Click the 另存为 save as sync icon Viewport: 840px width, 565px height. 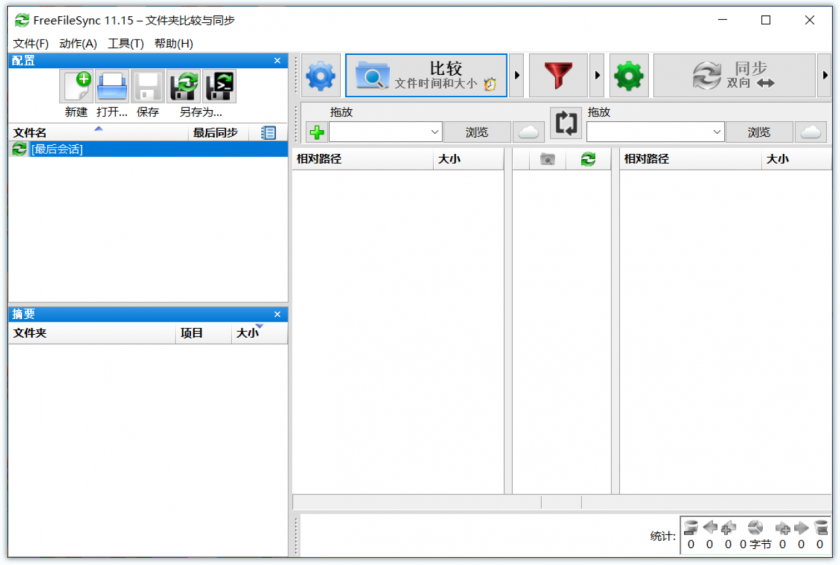click(183, 87)
